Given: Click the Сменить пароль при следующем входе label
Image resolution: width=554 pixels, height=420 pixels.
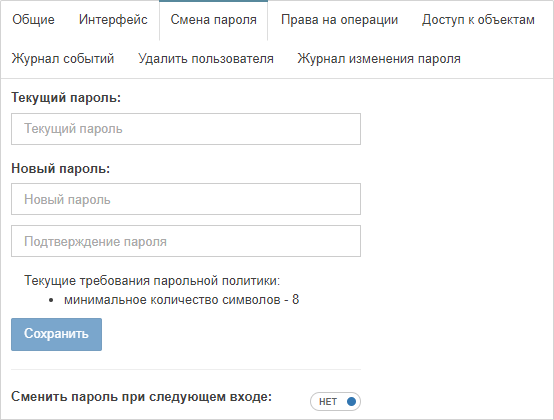Looking at the screenshot, I should [141, 397].
